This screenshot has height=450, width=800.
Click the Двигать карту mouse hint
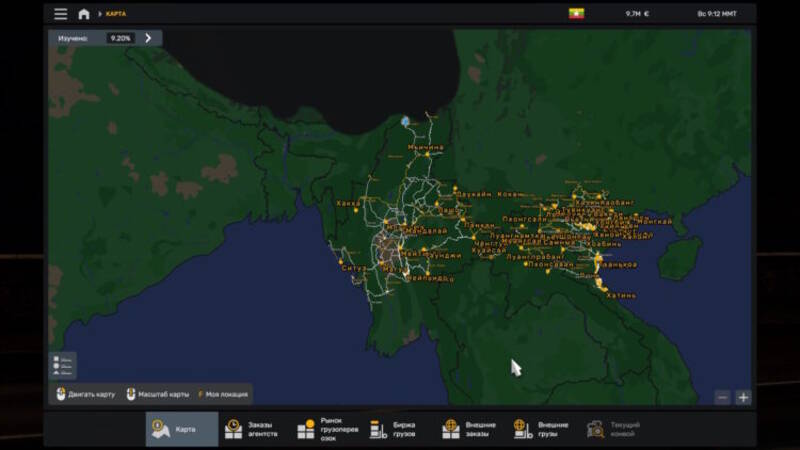tap(86, 394)
